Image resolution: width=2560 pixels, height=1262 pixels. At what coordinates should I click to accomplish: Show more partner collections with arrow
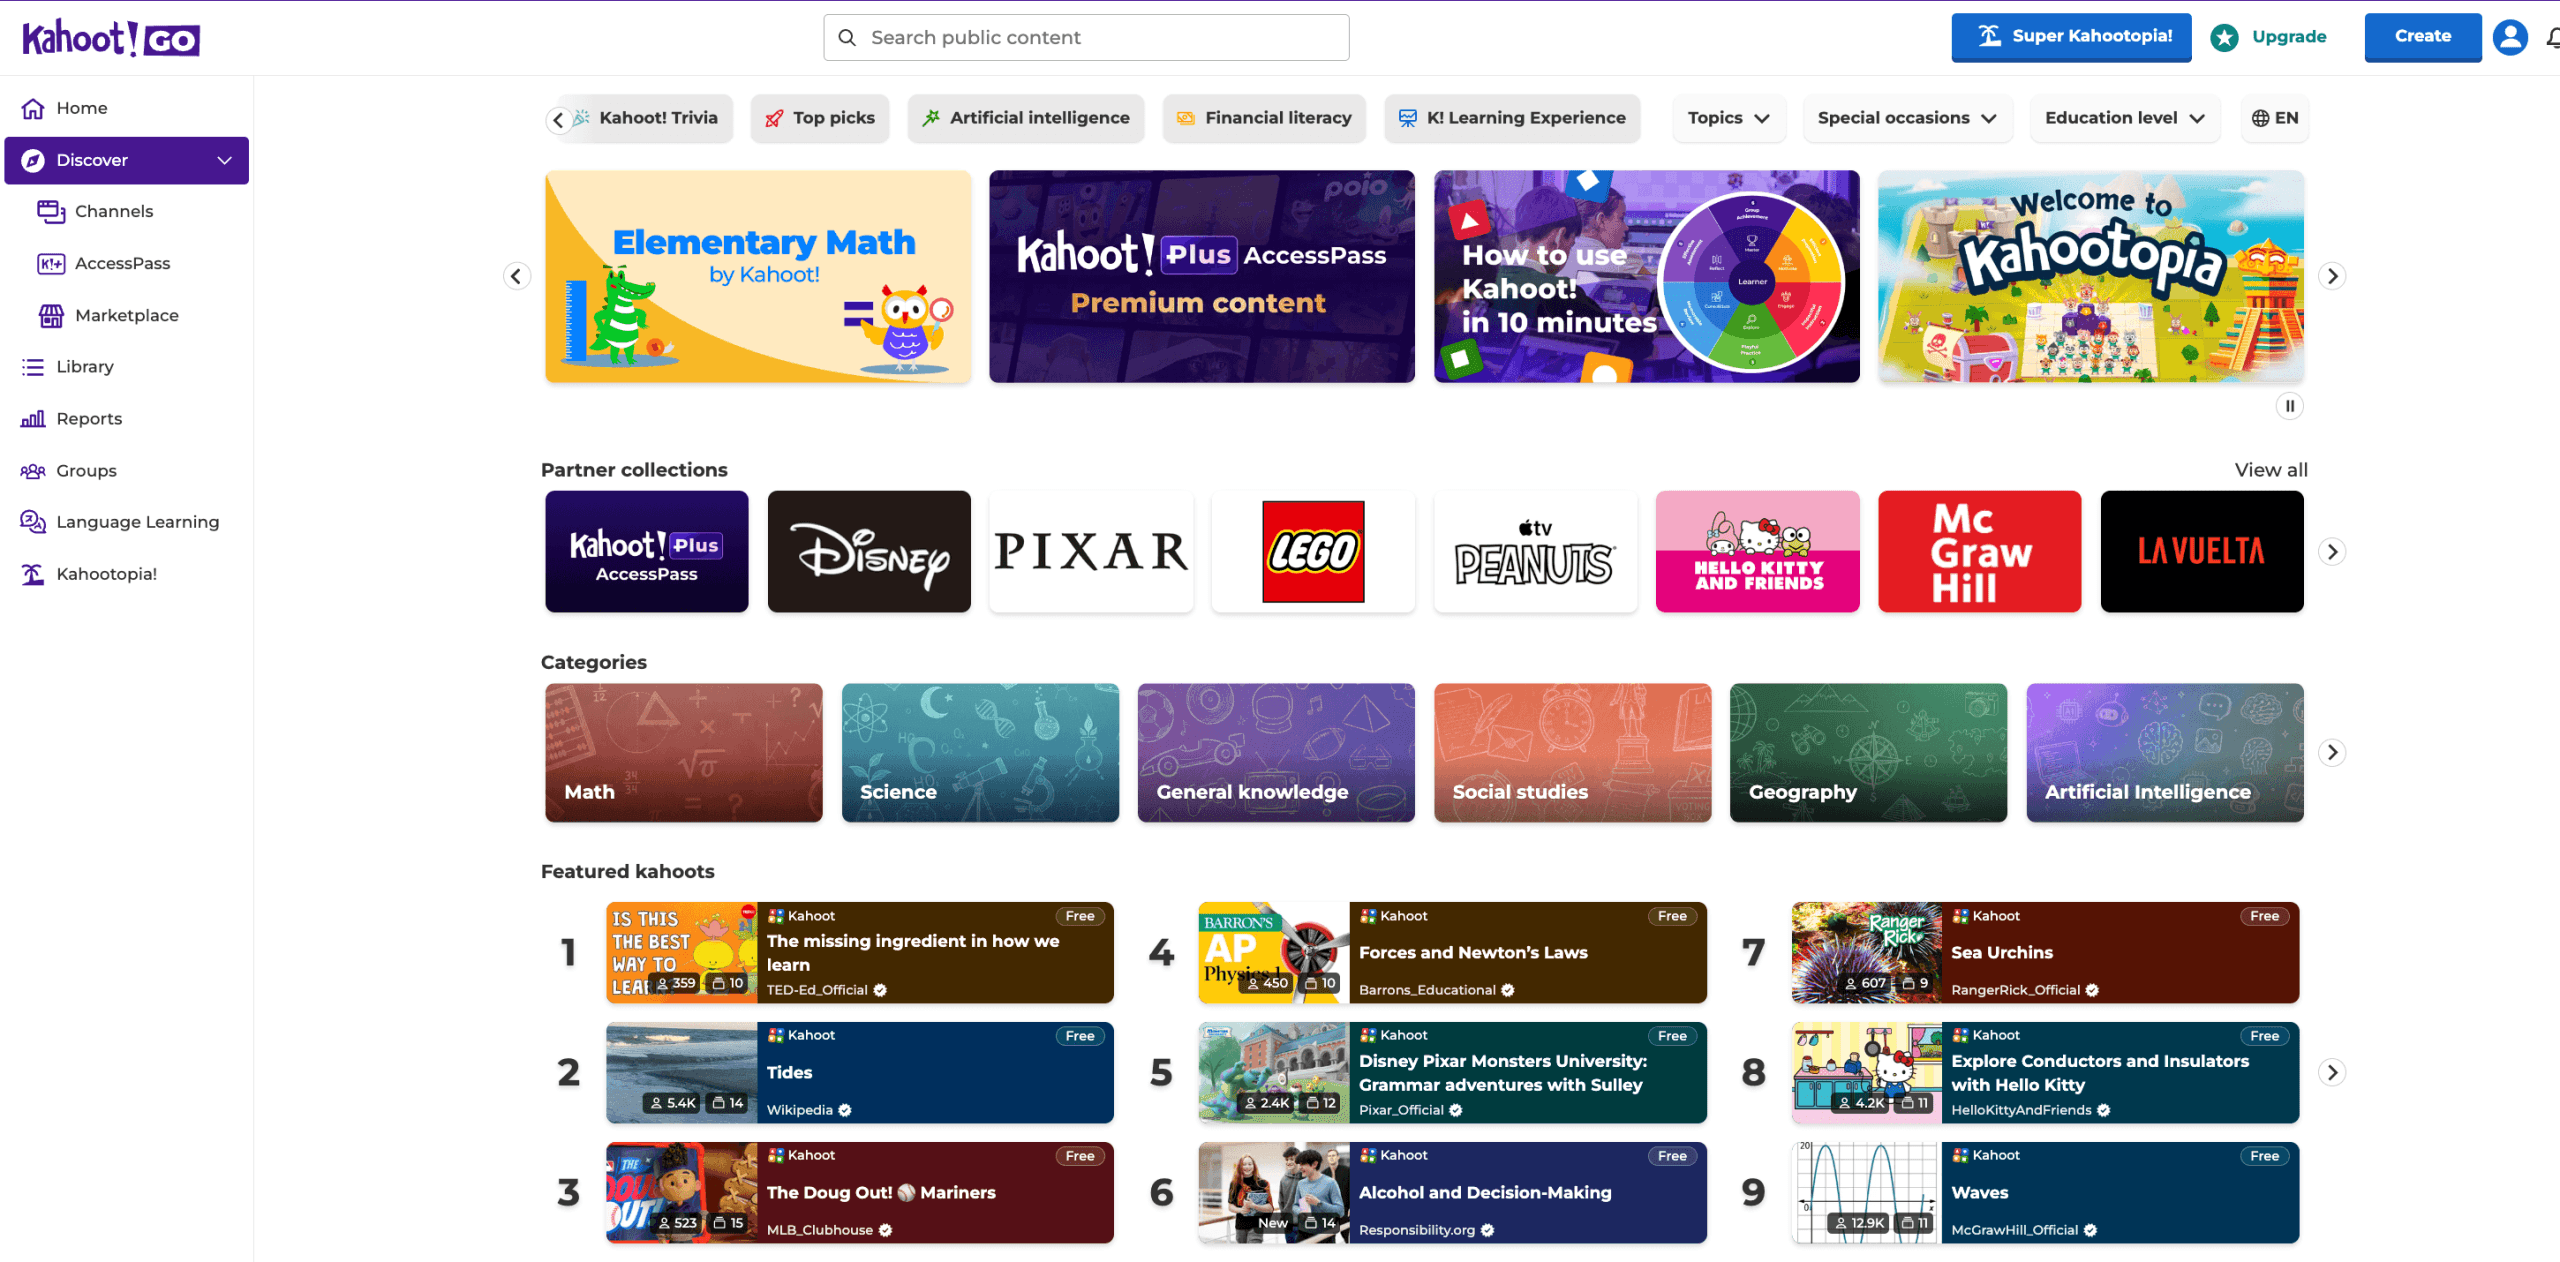point(2332,552)
